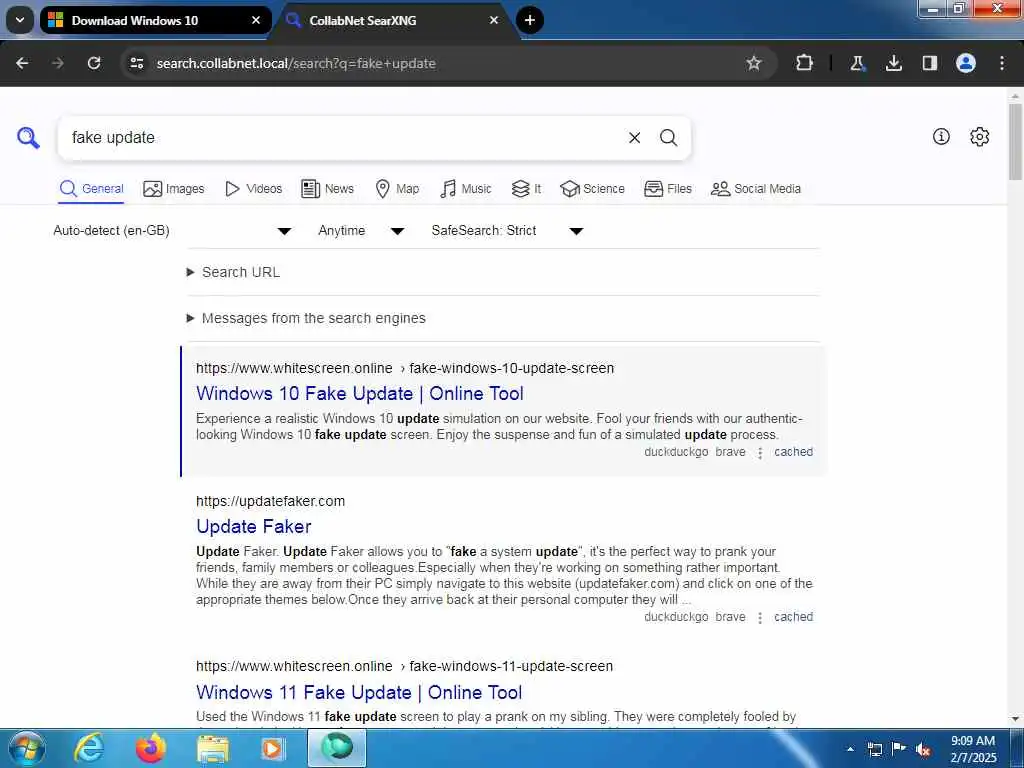1024x768 pixels.
Task: Click the network tray icon
Action: click(874, 750)
